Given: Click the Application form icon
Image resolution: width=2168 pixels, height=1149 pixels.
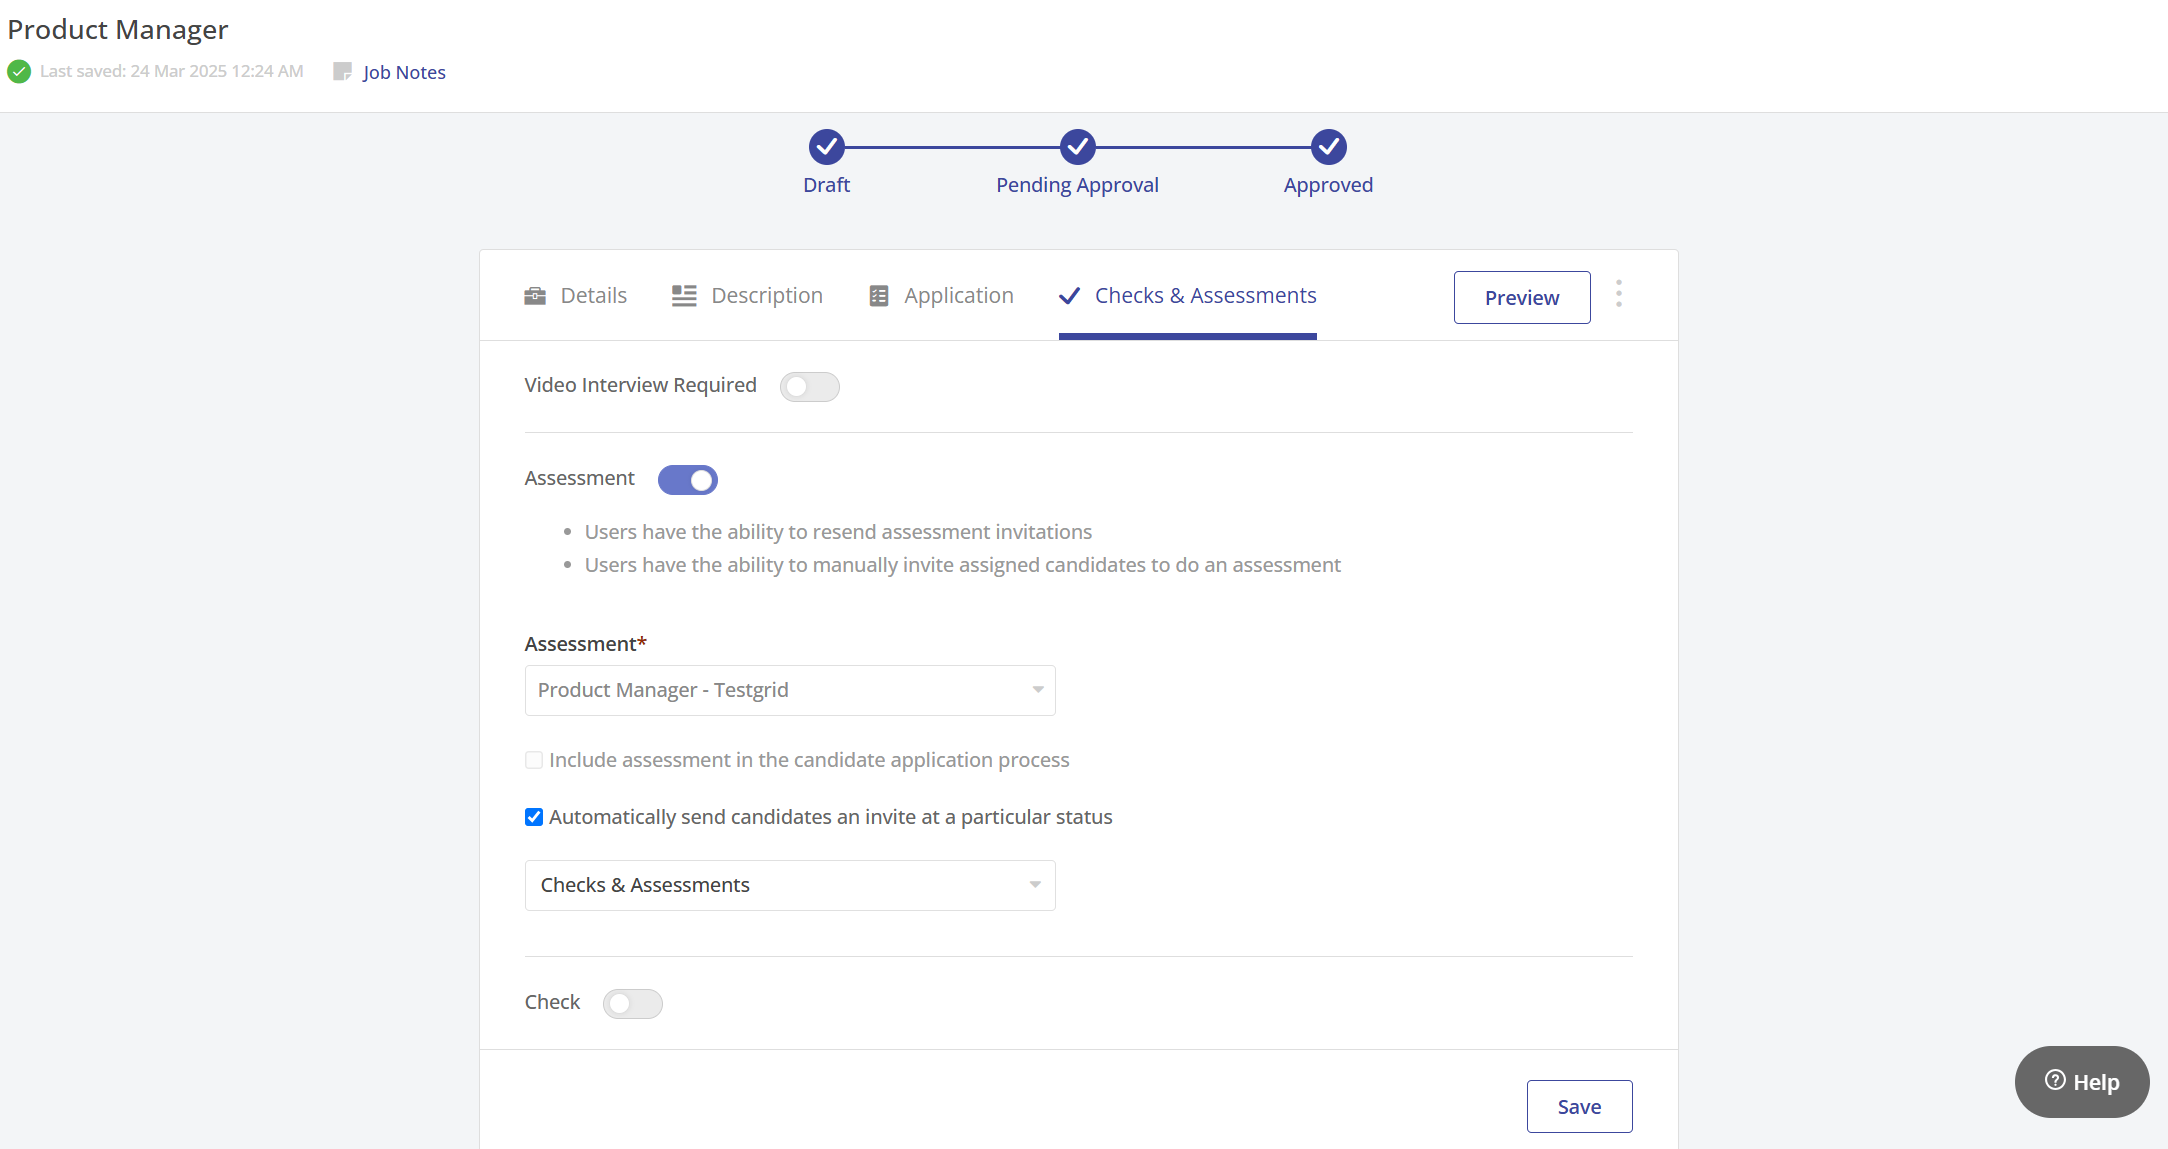Looking at the screenshot, I should point(879,296).
